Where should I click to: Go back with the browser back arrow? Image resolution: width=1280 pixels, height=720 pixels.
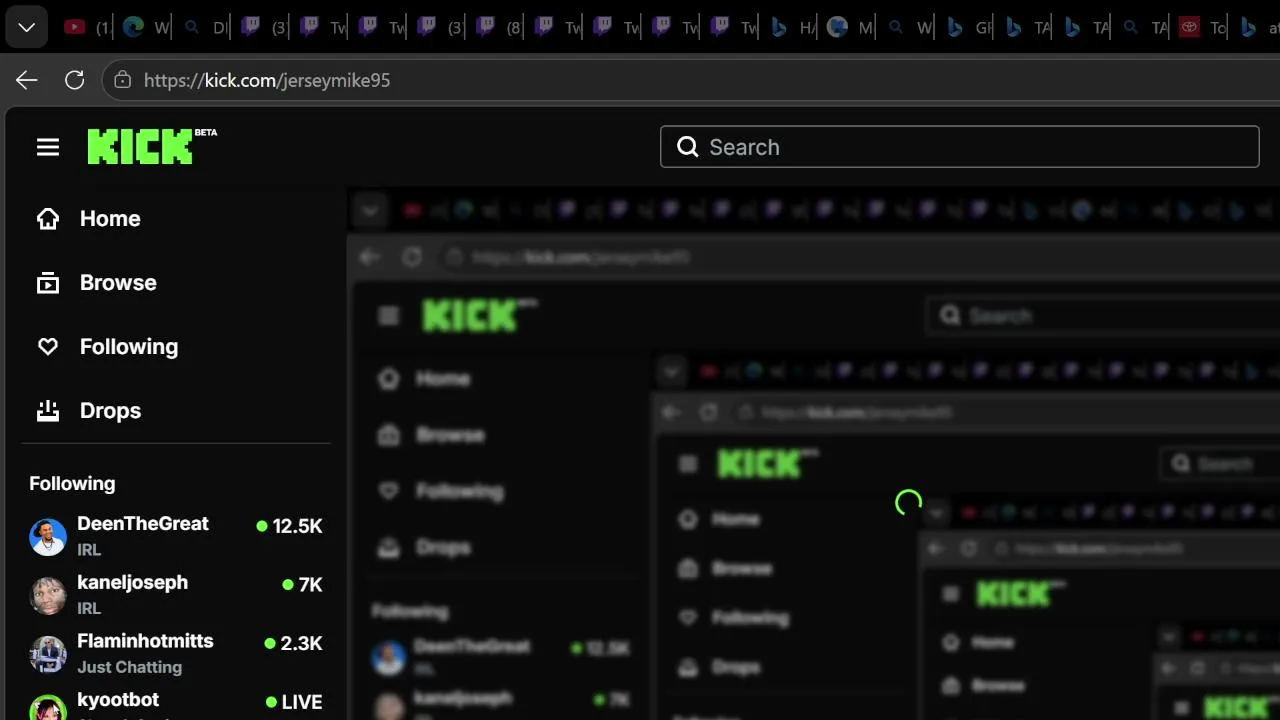pyautogui.click(x=27, y=80)
